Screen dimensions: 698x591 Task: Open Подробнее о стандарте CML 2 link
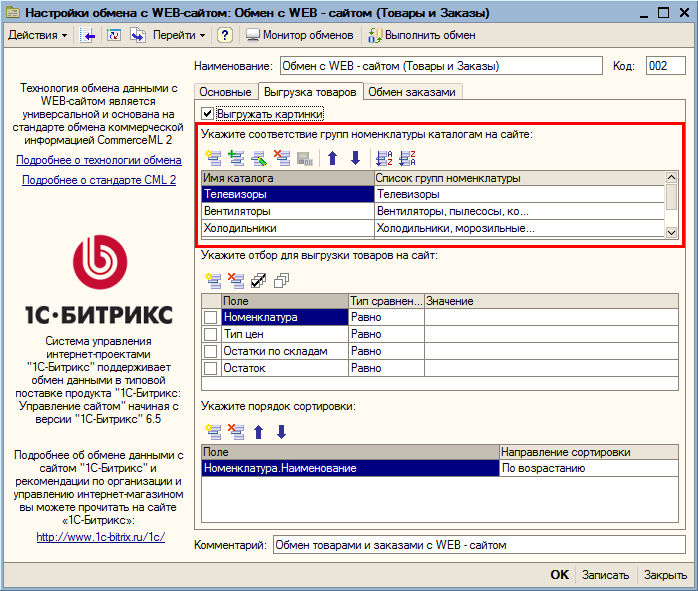99,180
